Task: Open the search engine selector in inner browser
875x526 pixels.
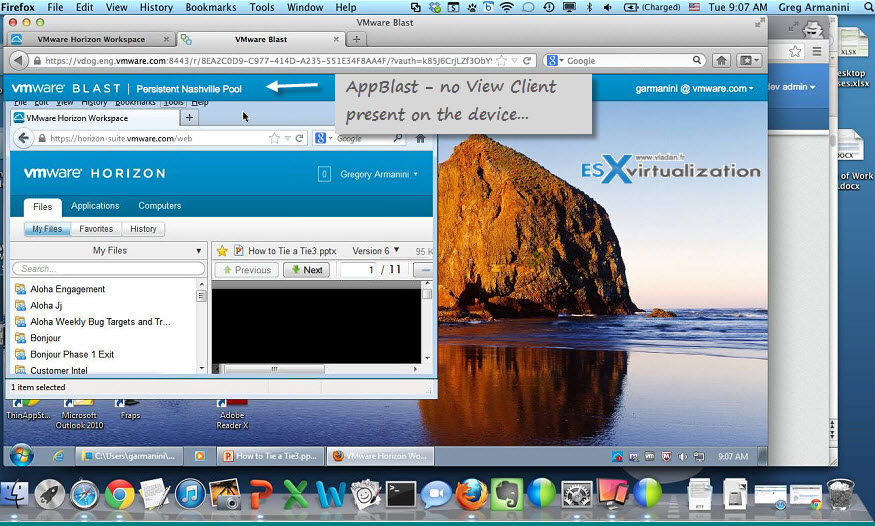Action: (x=323, y=138)
